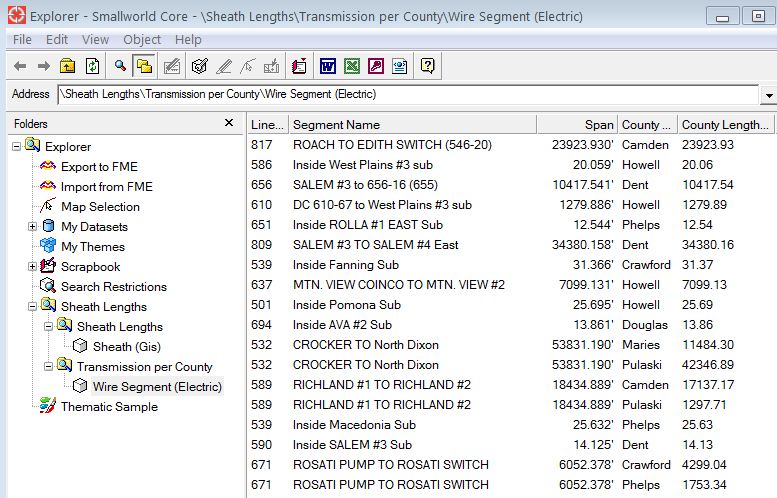Select My Themes tree item
The width and height of the screenshot is (777, 498).
[x=93, y=247]
